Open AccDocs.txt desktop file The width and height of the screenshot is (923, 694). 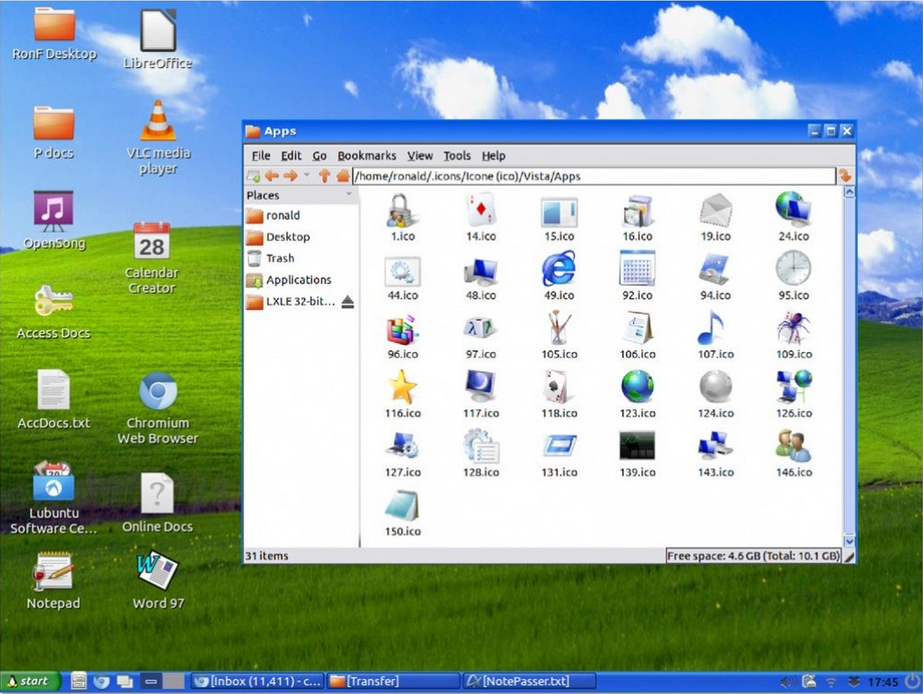pyautogui.click(x=54, y=399)
